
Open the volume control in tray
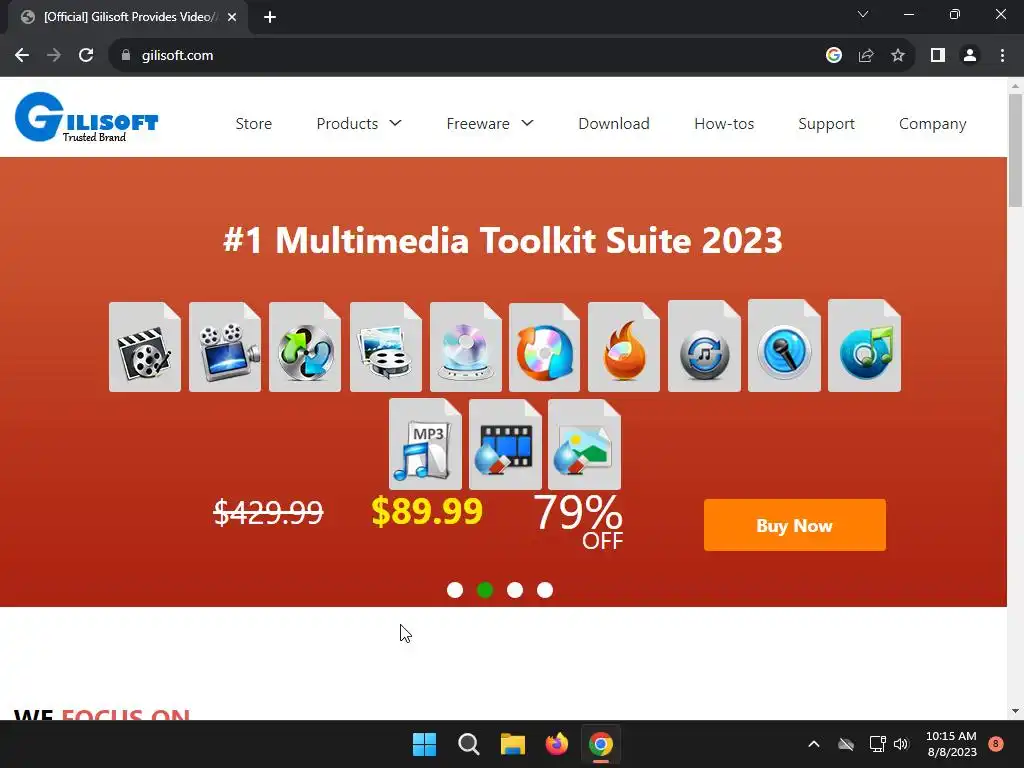[x=901, y=744]
